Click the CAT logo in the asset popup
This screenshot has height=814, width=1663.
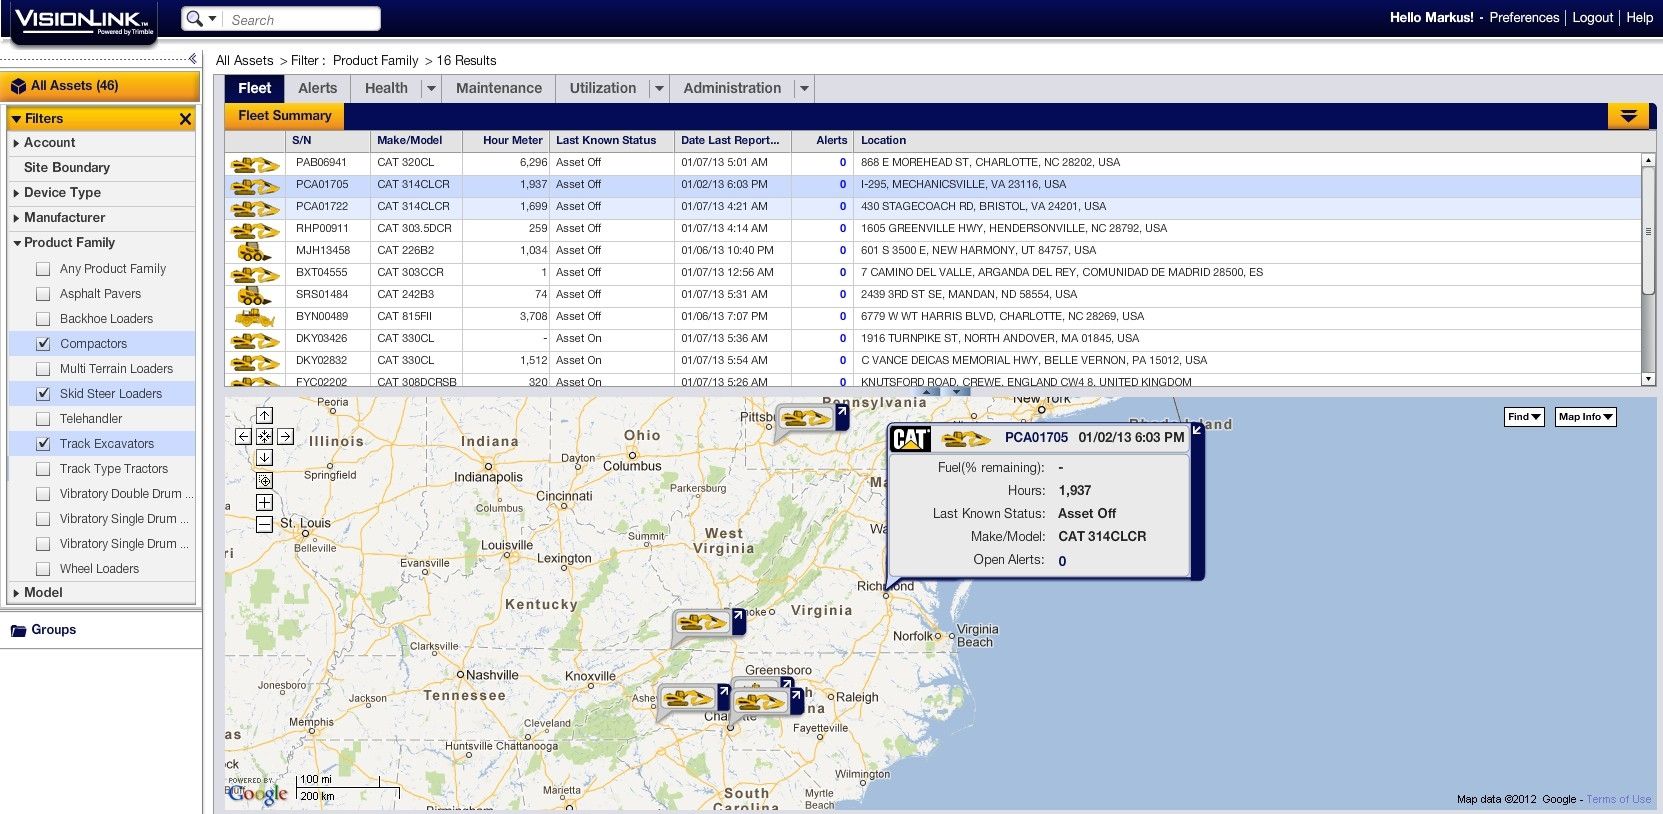911,439
